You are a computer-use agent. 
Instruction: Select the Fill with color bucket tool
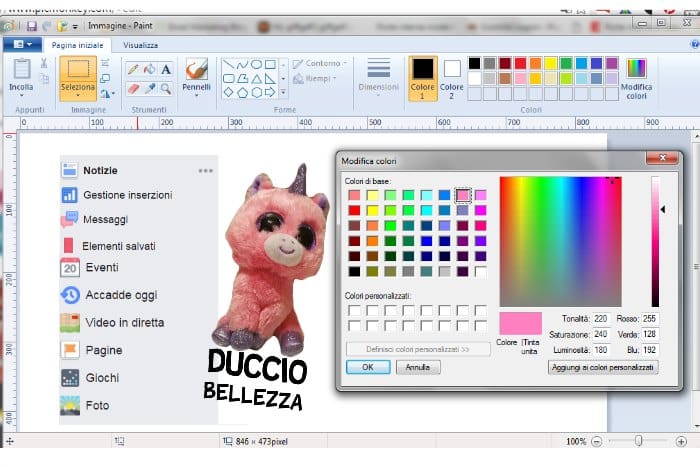tap(150, 70)
